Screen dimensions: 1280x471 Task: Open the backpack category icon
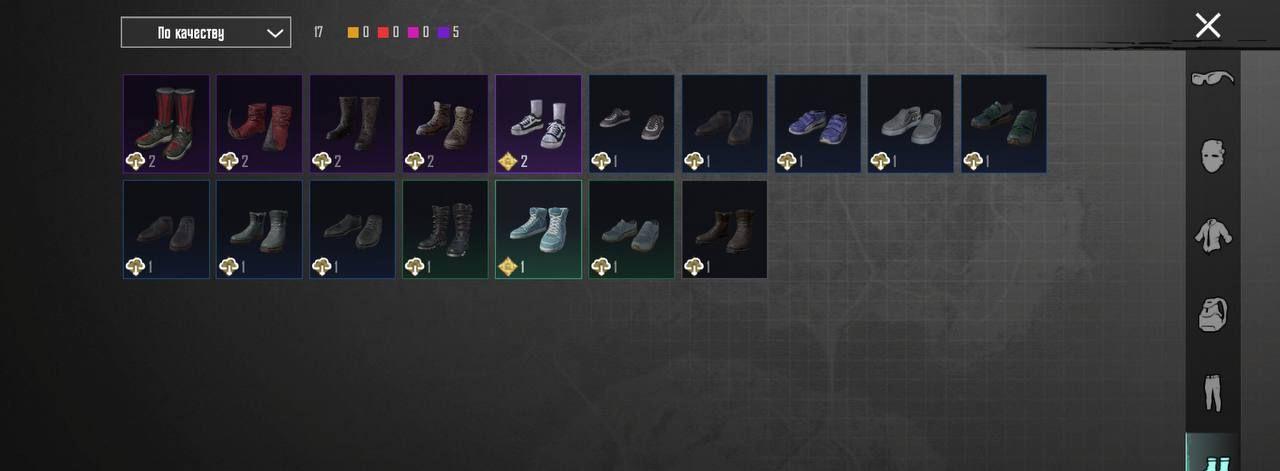tap(1212, 314)
